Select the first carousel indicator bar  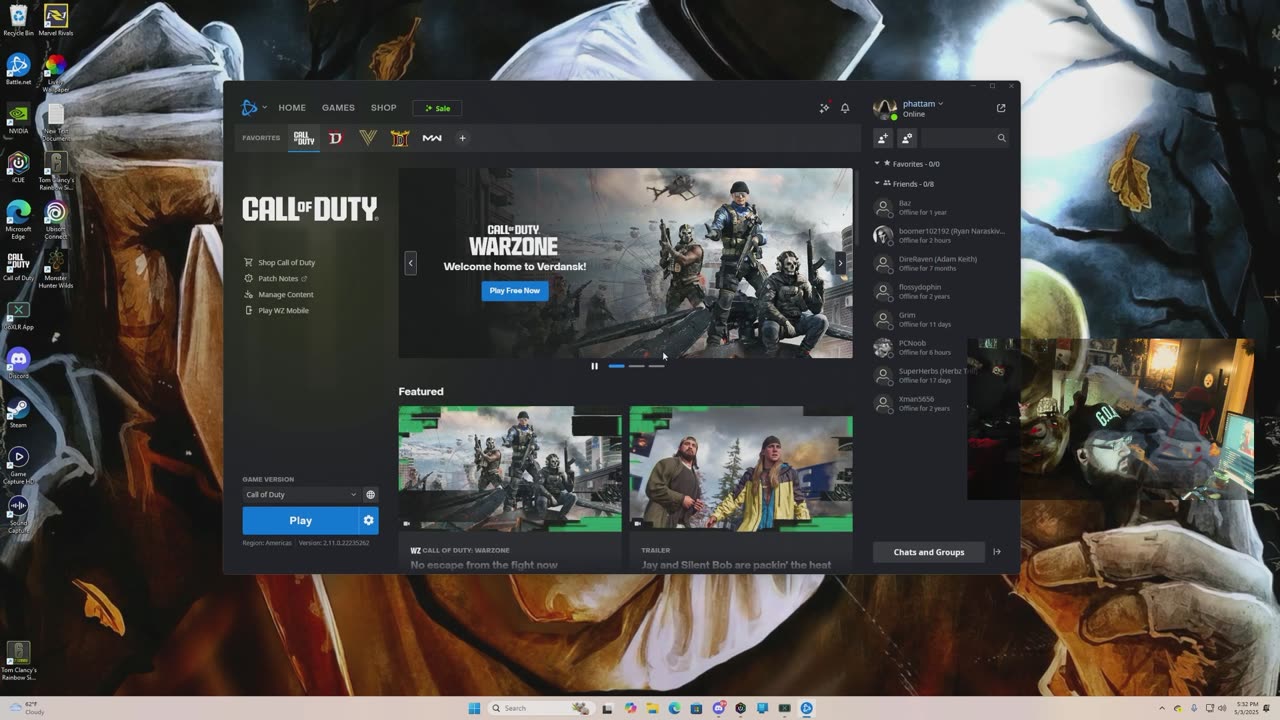pyautogui.click(x=616, y=366)
